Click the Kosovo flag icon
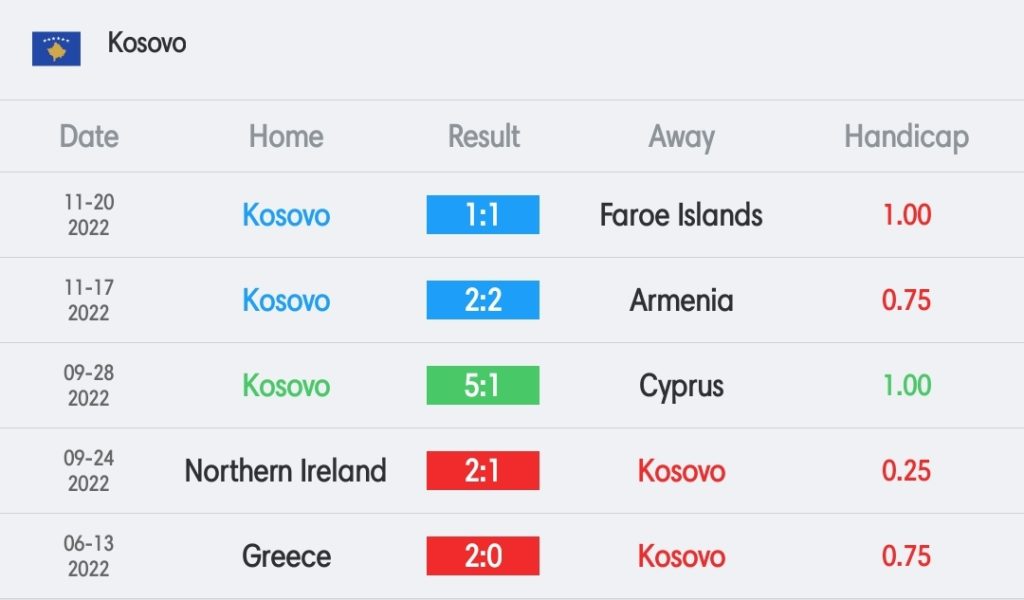Viewport: 1024px width, 600px height. 56,48
